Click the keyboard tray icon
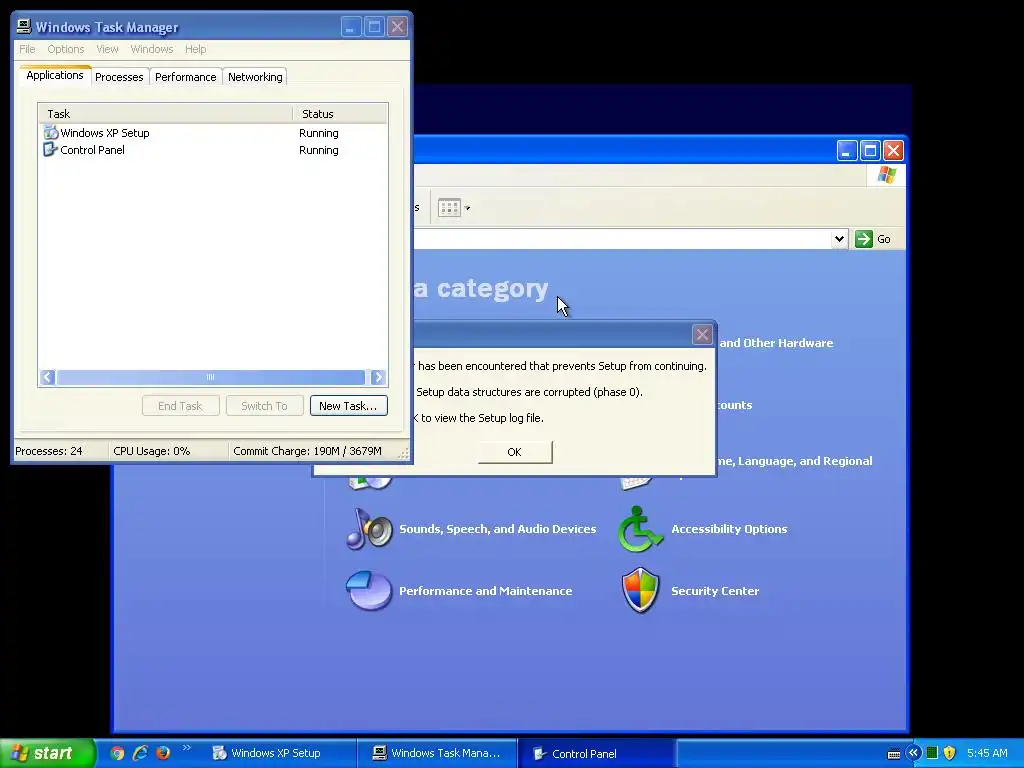This screenshot has height=768, width=1024. (894, 754)
